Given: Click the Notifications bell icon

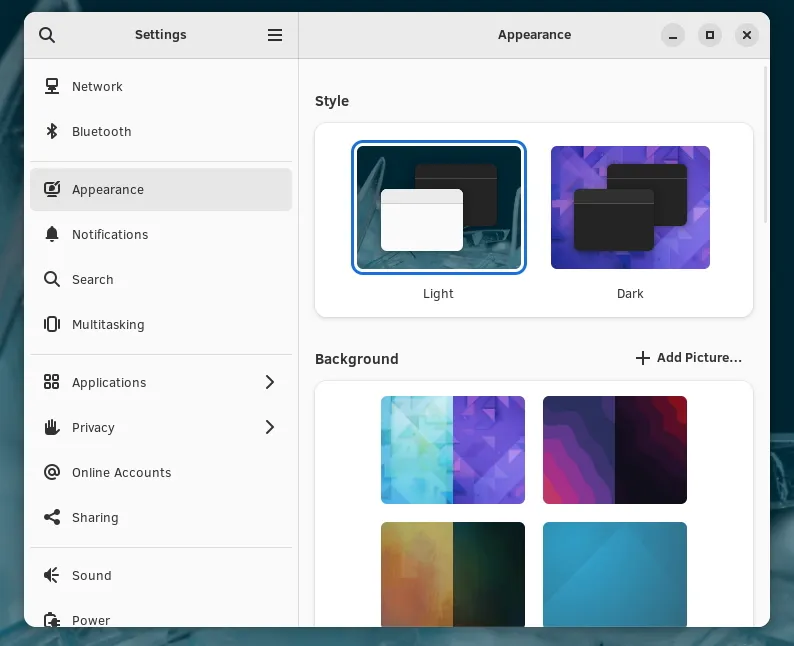Looking at the screenshot, I should (52, 235).
